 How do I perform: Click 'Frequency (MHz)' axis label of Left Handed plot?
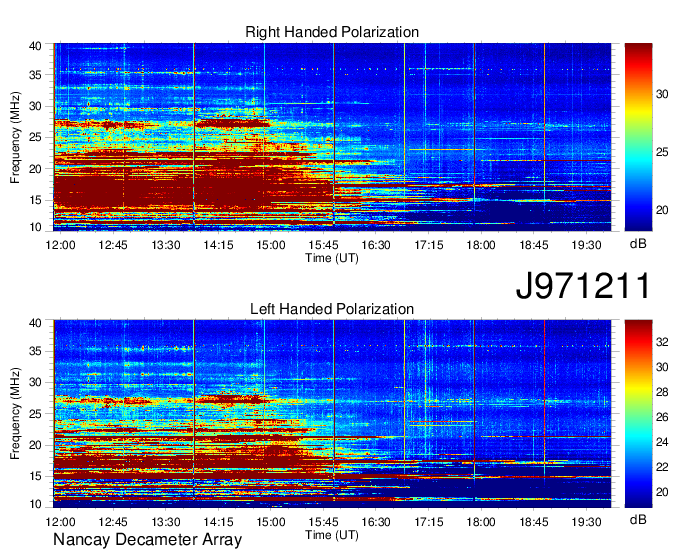pos(15,414)
